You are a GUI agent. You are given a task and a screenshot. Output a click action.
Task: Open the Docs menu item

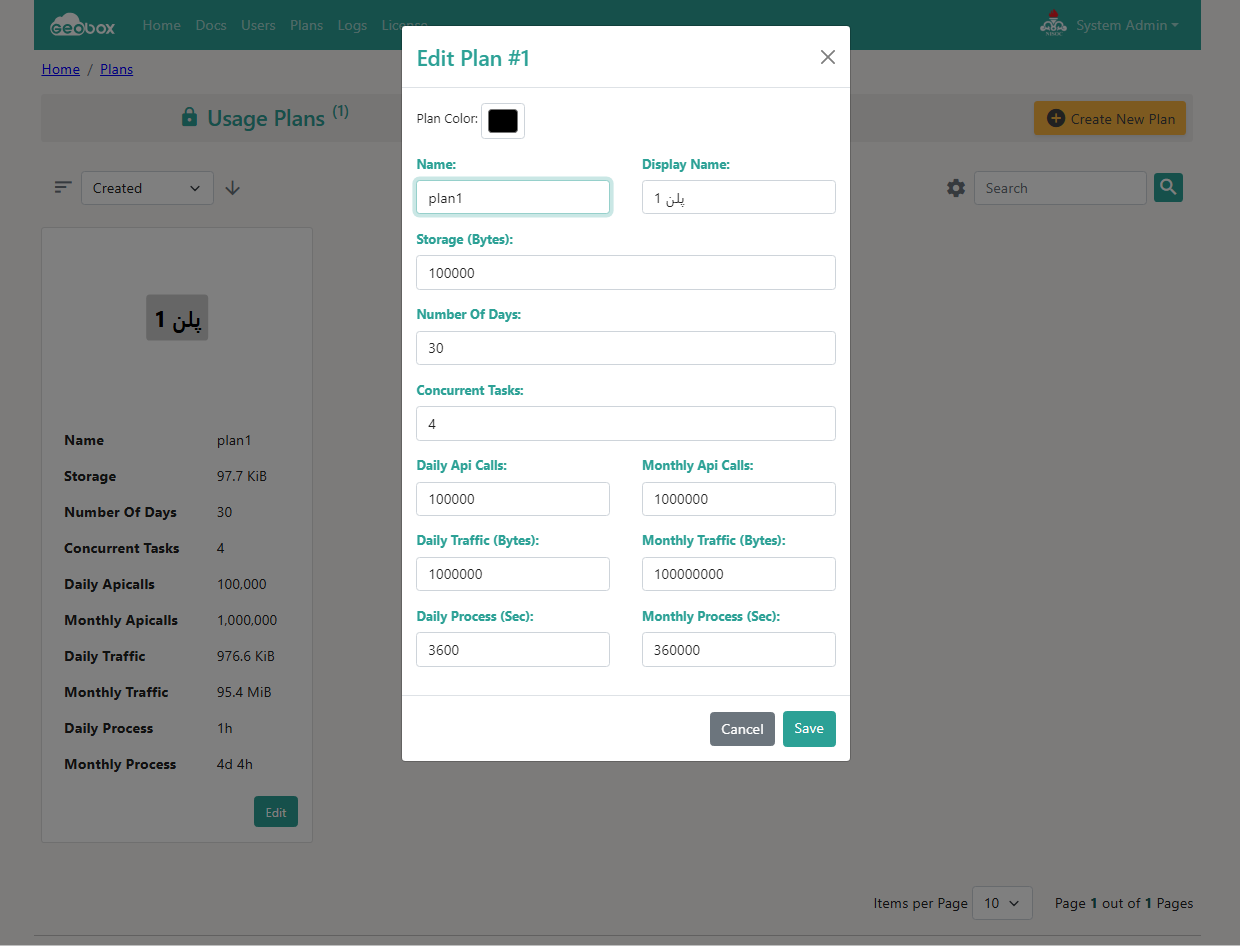click(211, 25)
